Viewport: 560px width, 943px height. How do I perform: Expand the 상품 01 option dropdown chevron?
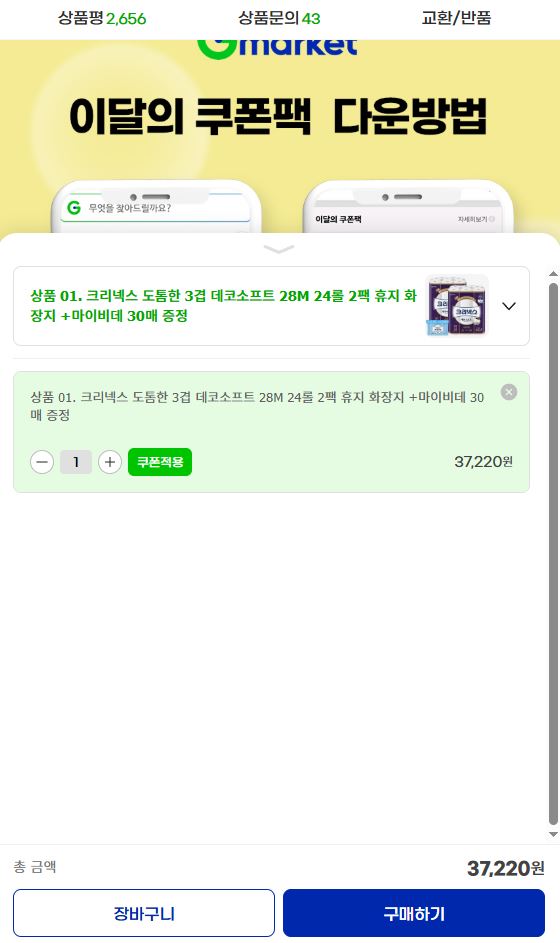point(509,306)
